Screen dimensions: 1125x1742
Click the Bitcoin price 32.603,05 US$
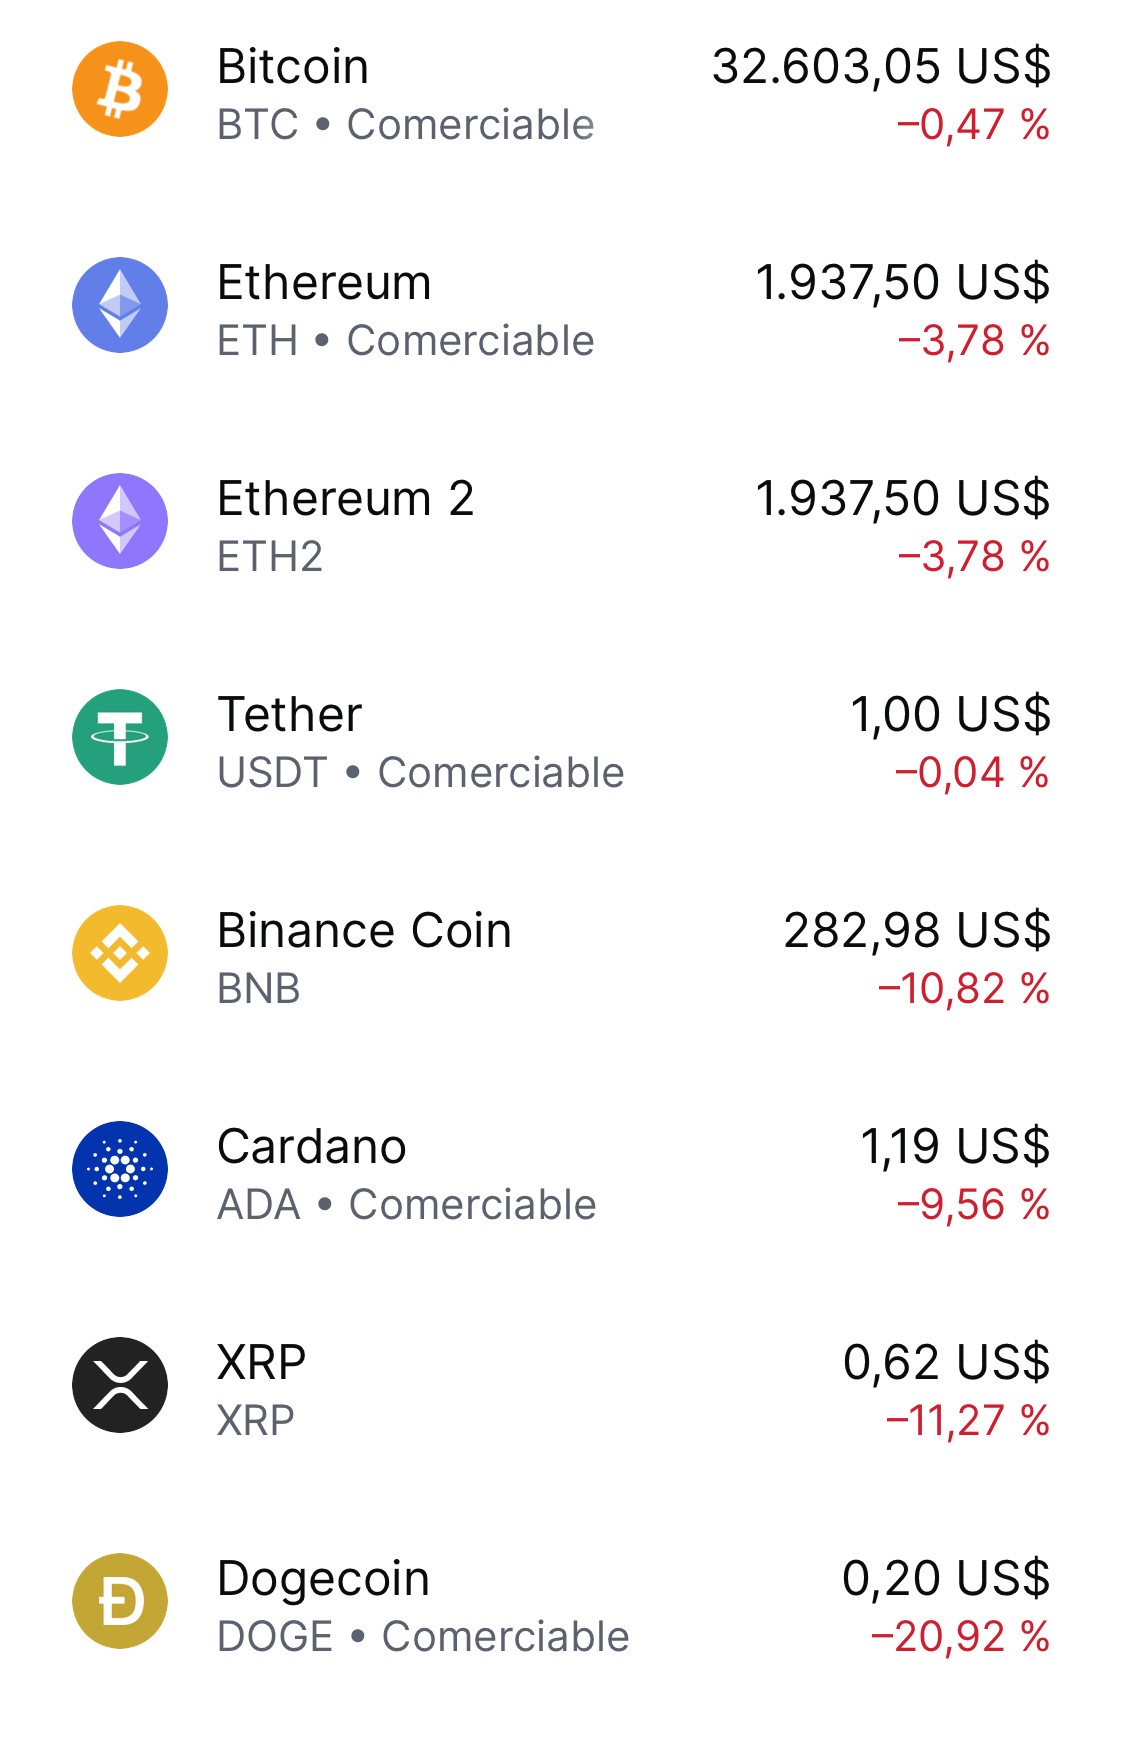click(881, 67)
